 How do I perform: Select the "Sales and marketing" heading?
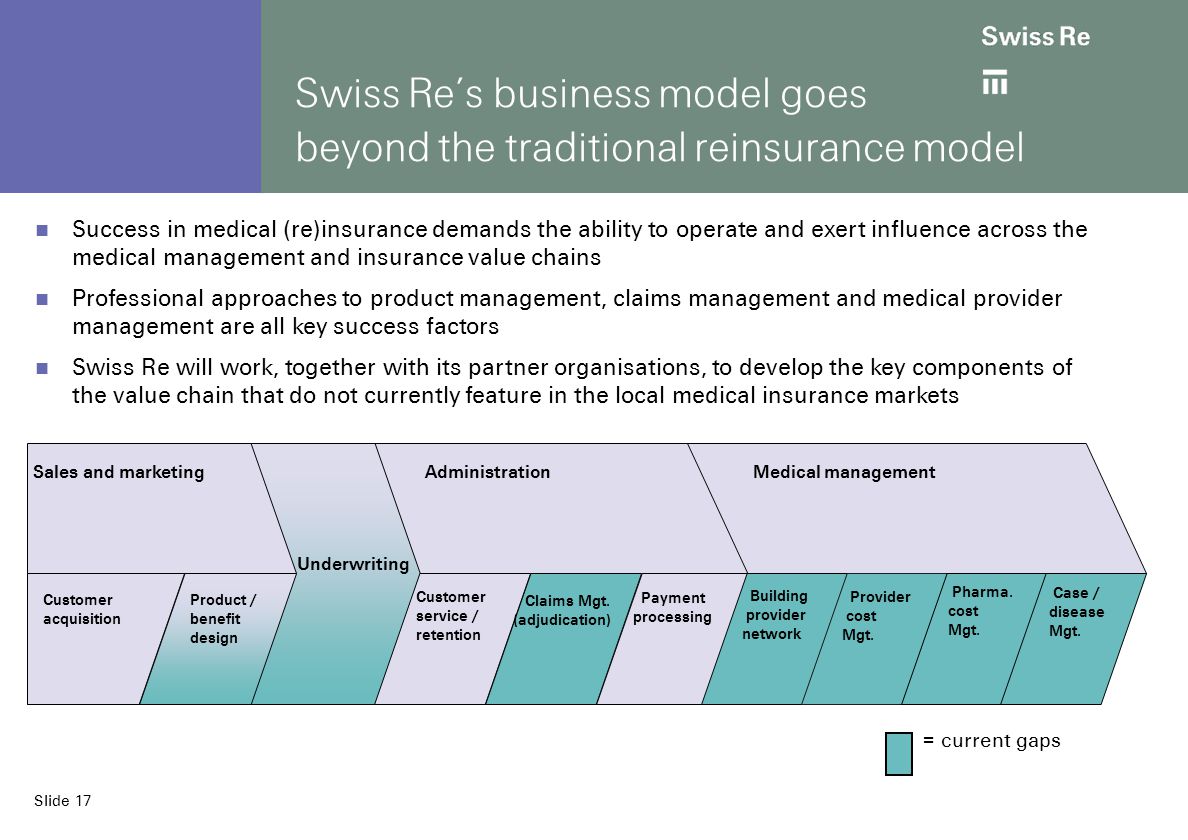[x=118, y=472]
